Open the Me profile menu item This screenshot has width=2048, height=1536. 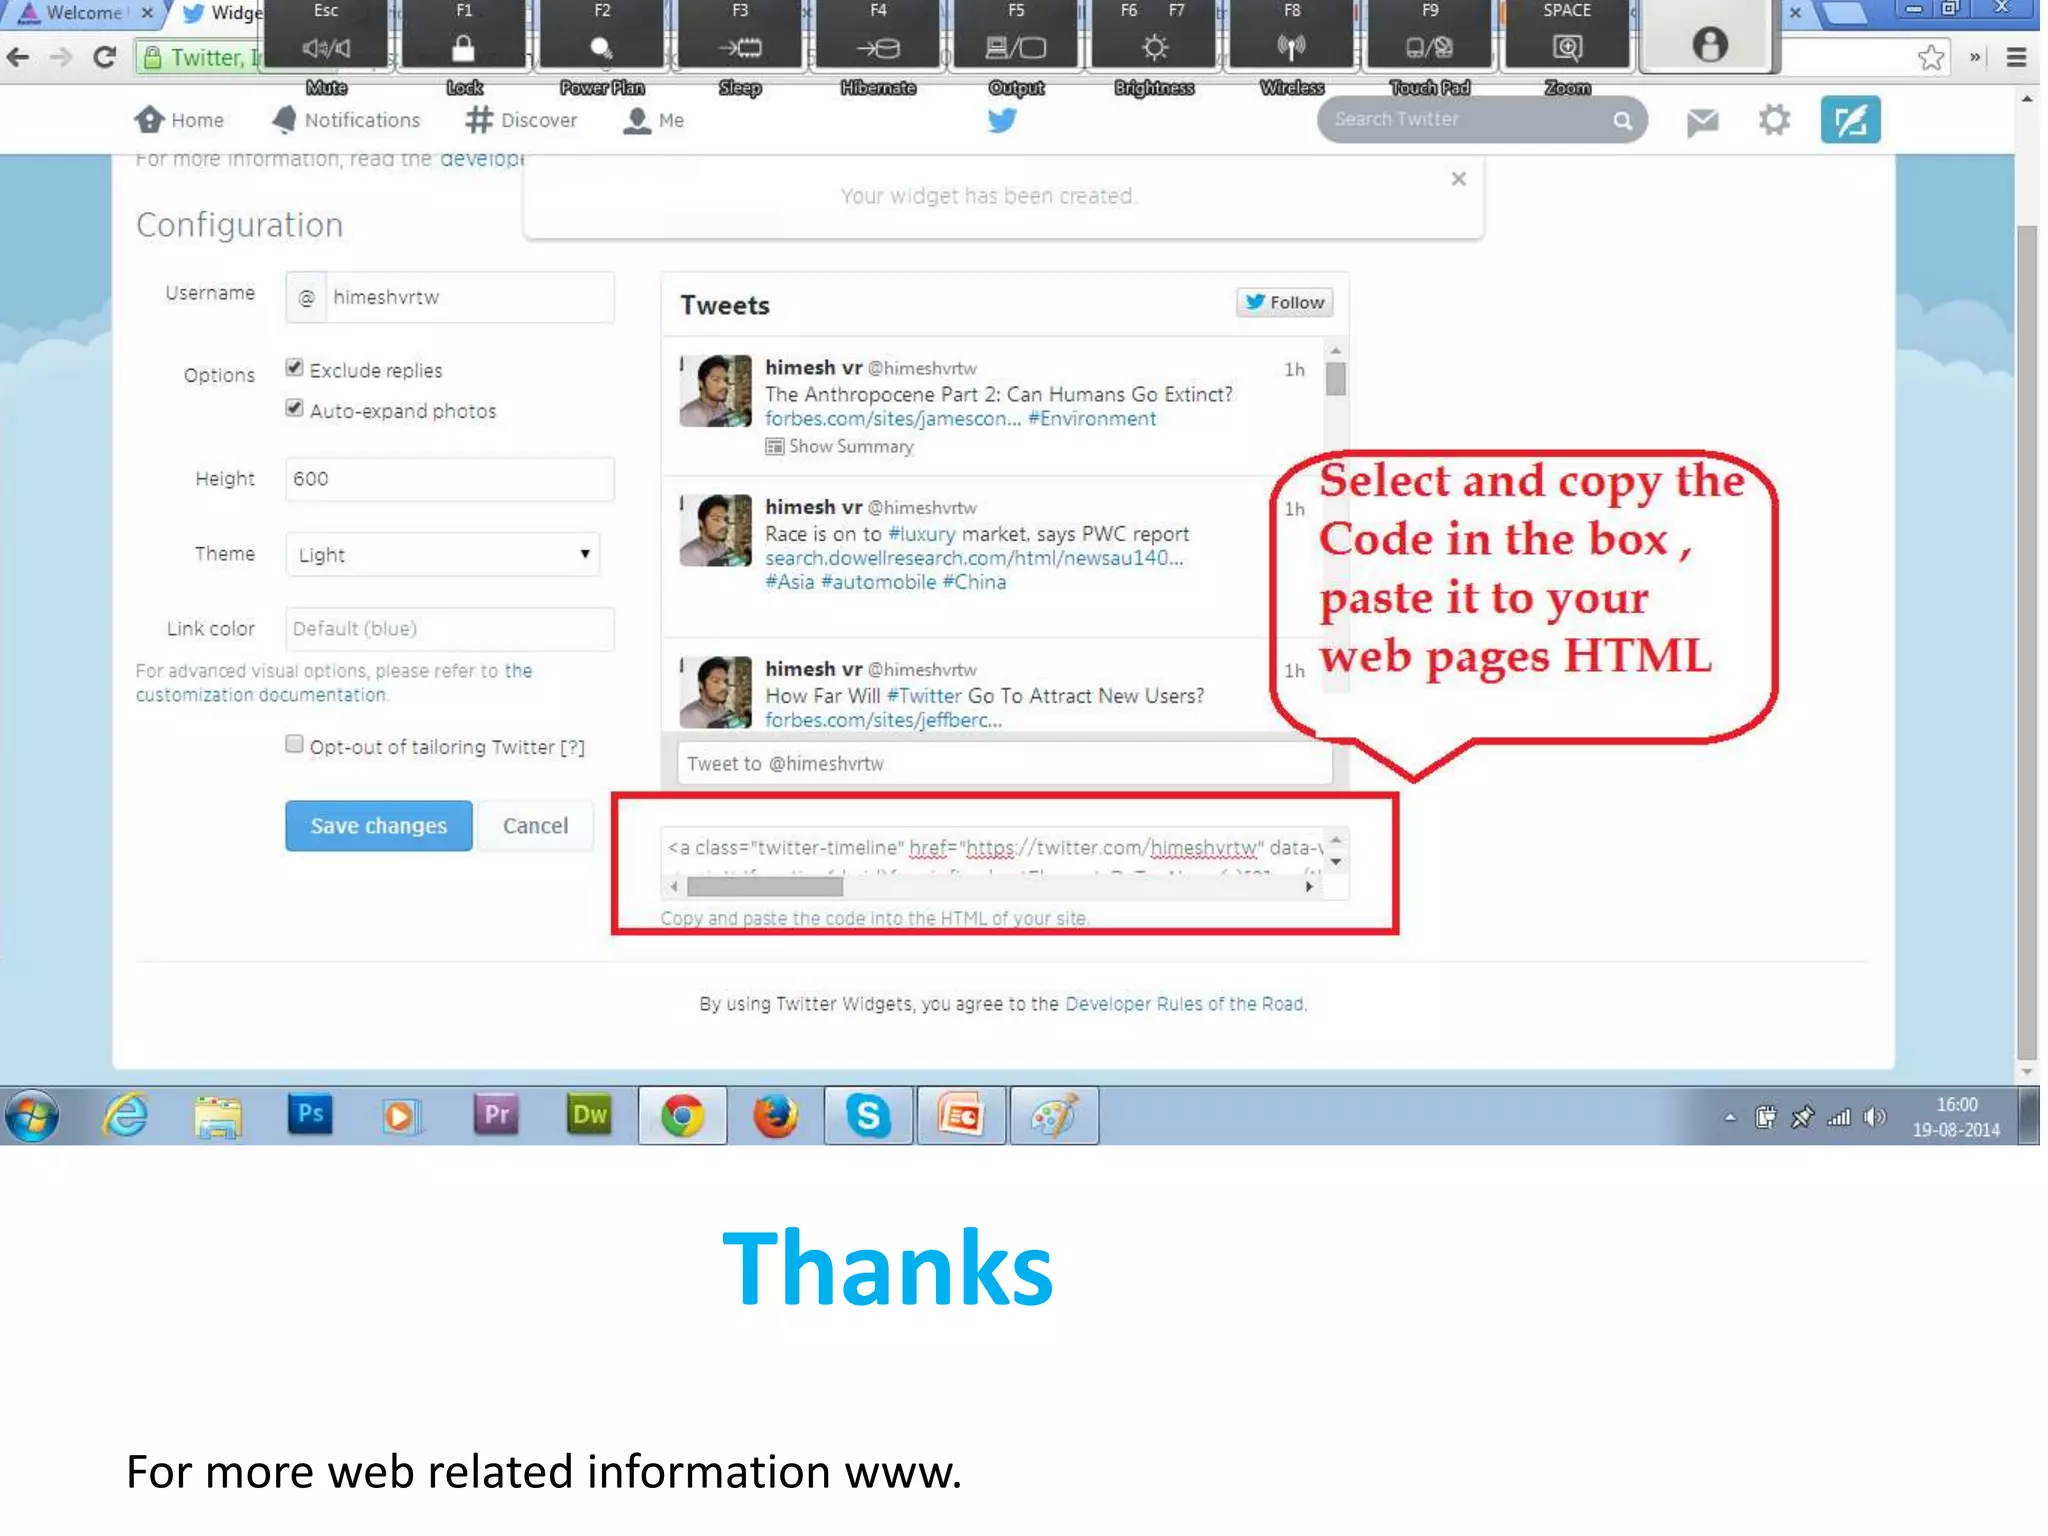653,120
